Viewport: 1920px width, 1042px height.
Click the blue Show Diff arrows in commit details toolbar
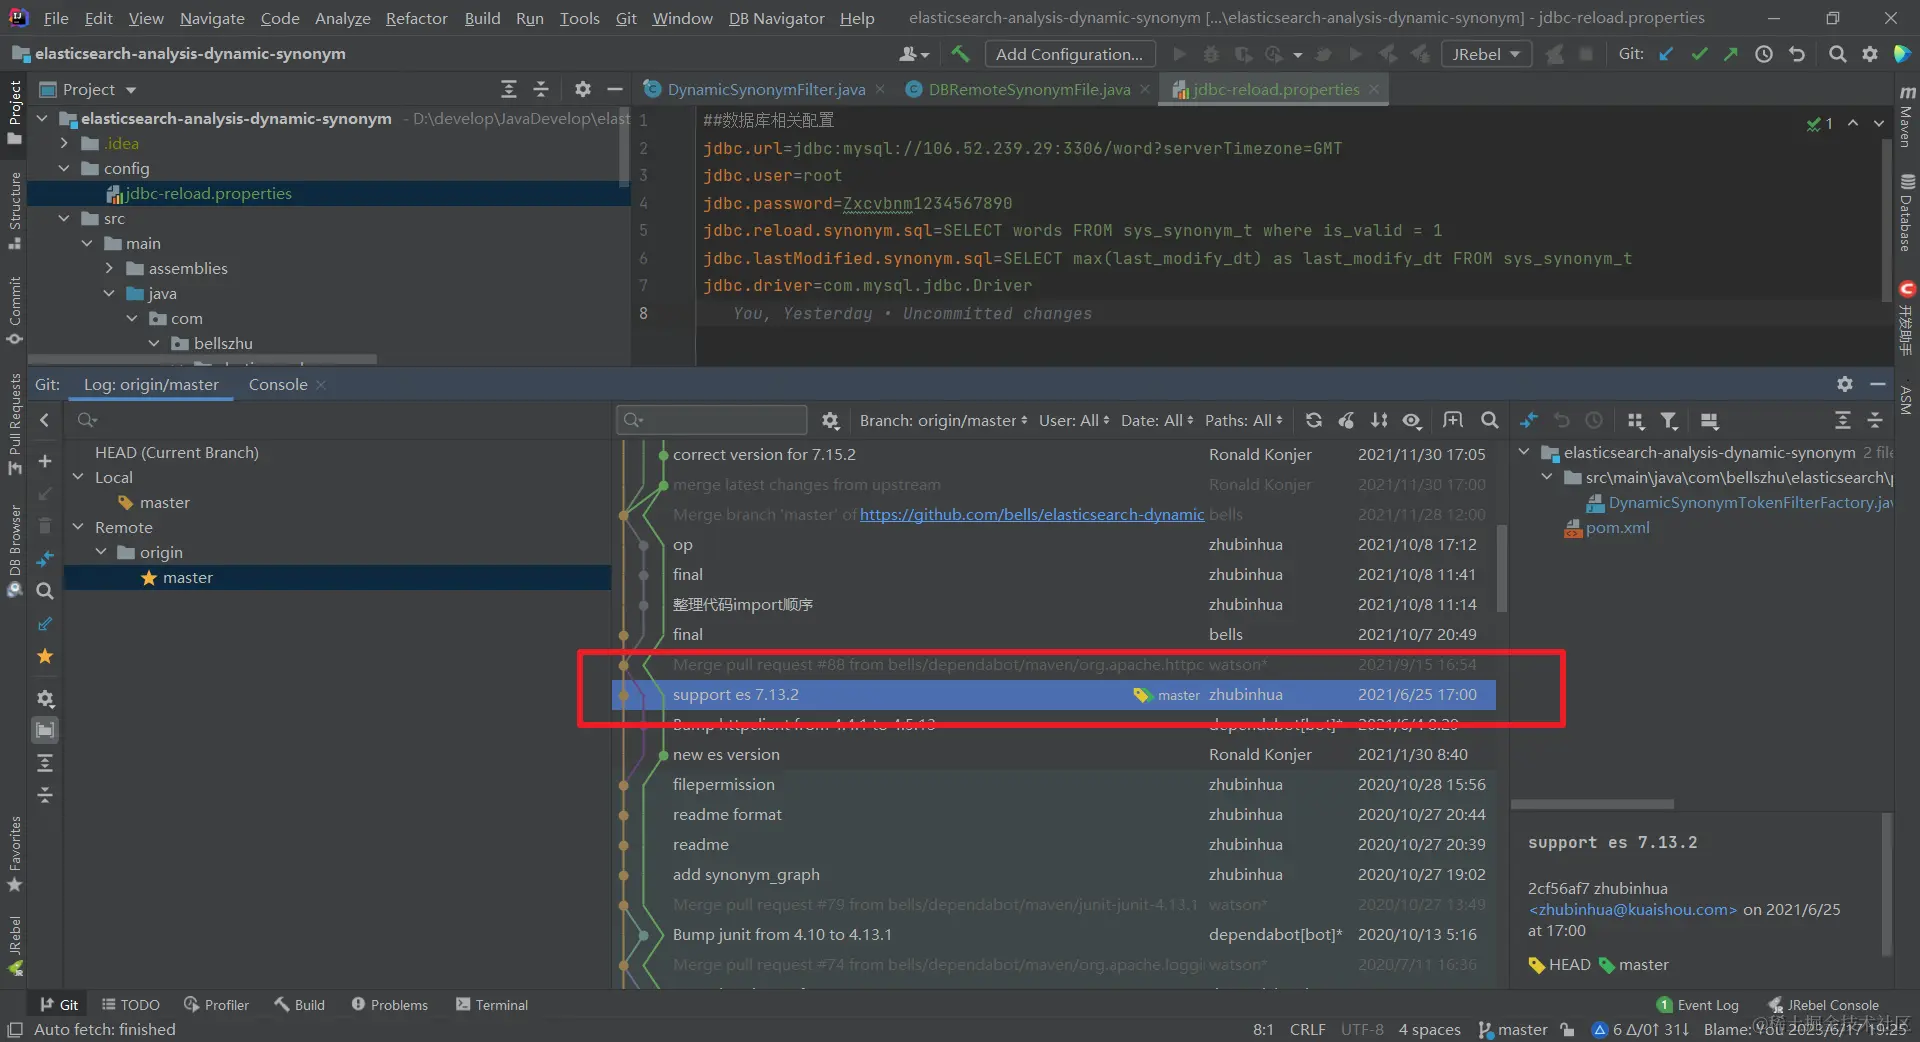click(x=1529, y=421)
